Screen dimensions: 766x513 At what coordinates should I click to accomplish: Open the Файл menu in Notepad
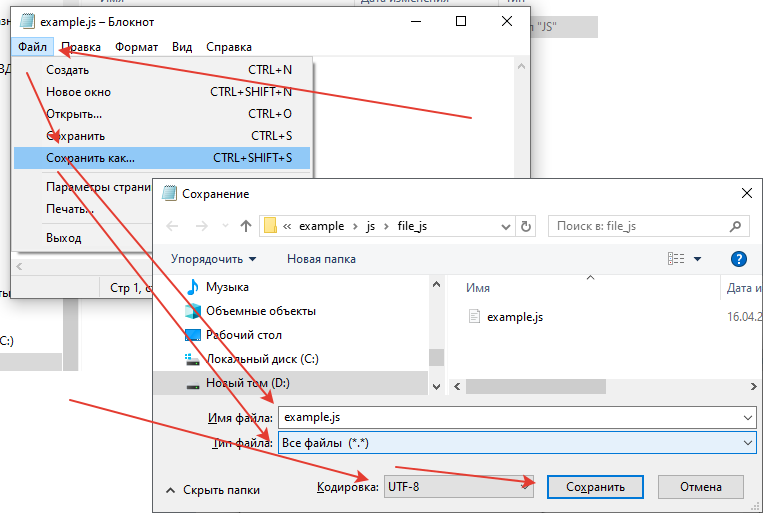32,47
